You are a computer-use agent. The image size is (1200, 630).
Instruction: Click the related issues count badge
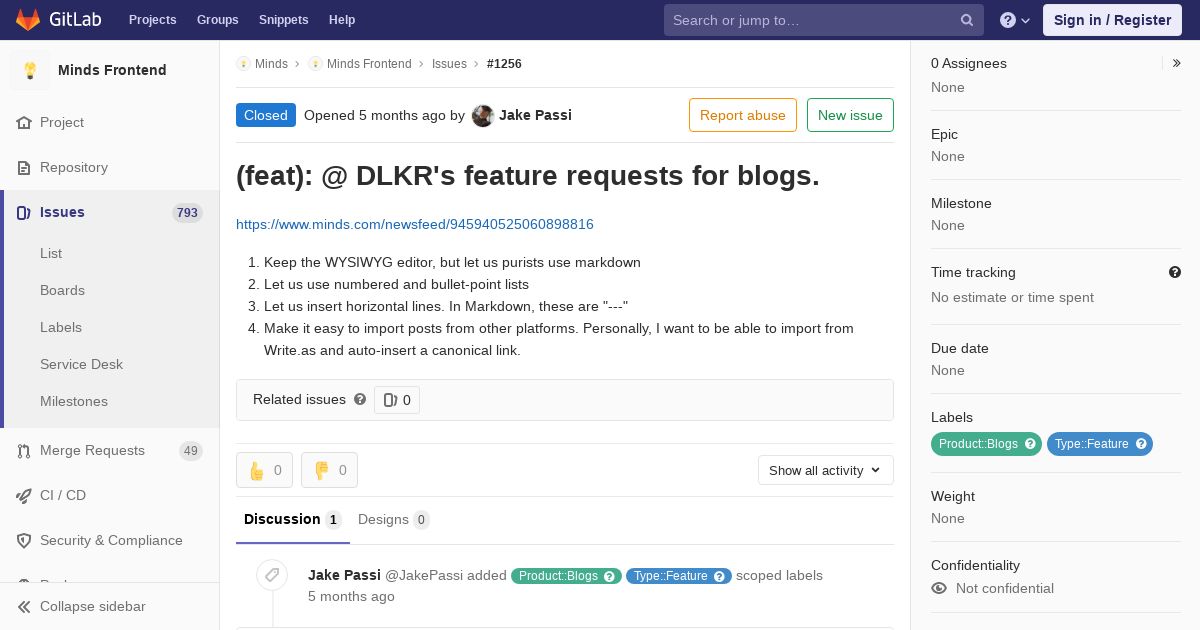pyautogui.click(x=397, y=400)
